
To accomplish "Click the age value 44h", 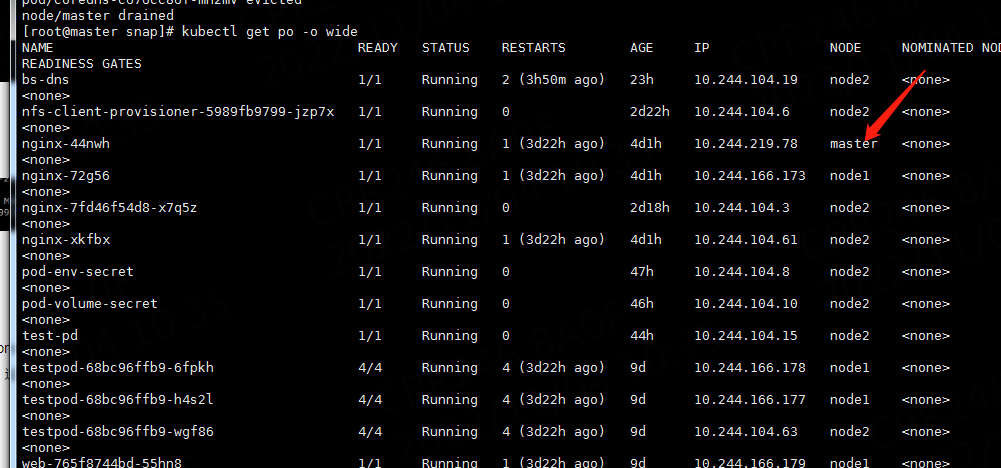I will coord(642,335).
